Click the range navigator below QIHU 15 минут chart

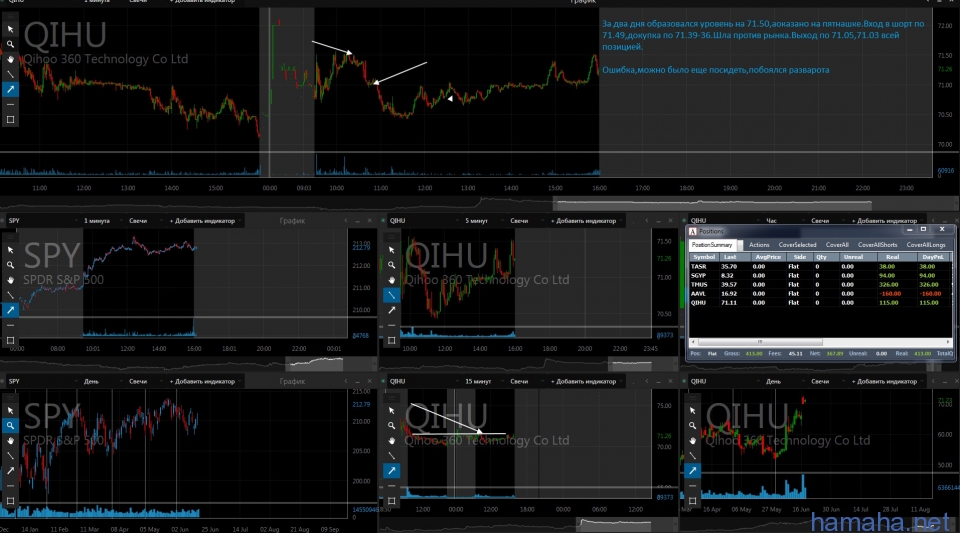pyautogui.click(x=615, y=524)
